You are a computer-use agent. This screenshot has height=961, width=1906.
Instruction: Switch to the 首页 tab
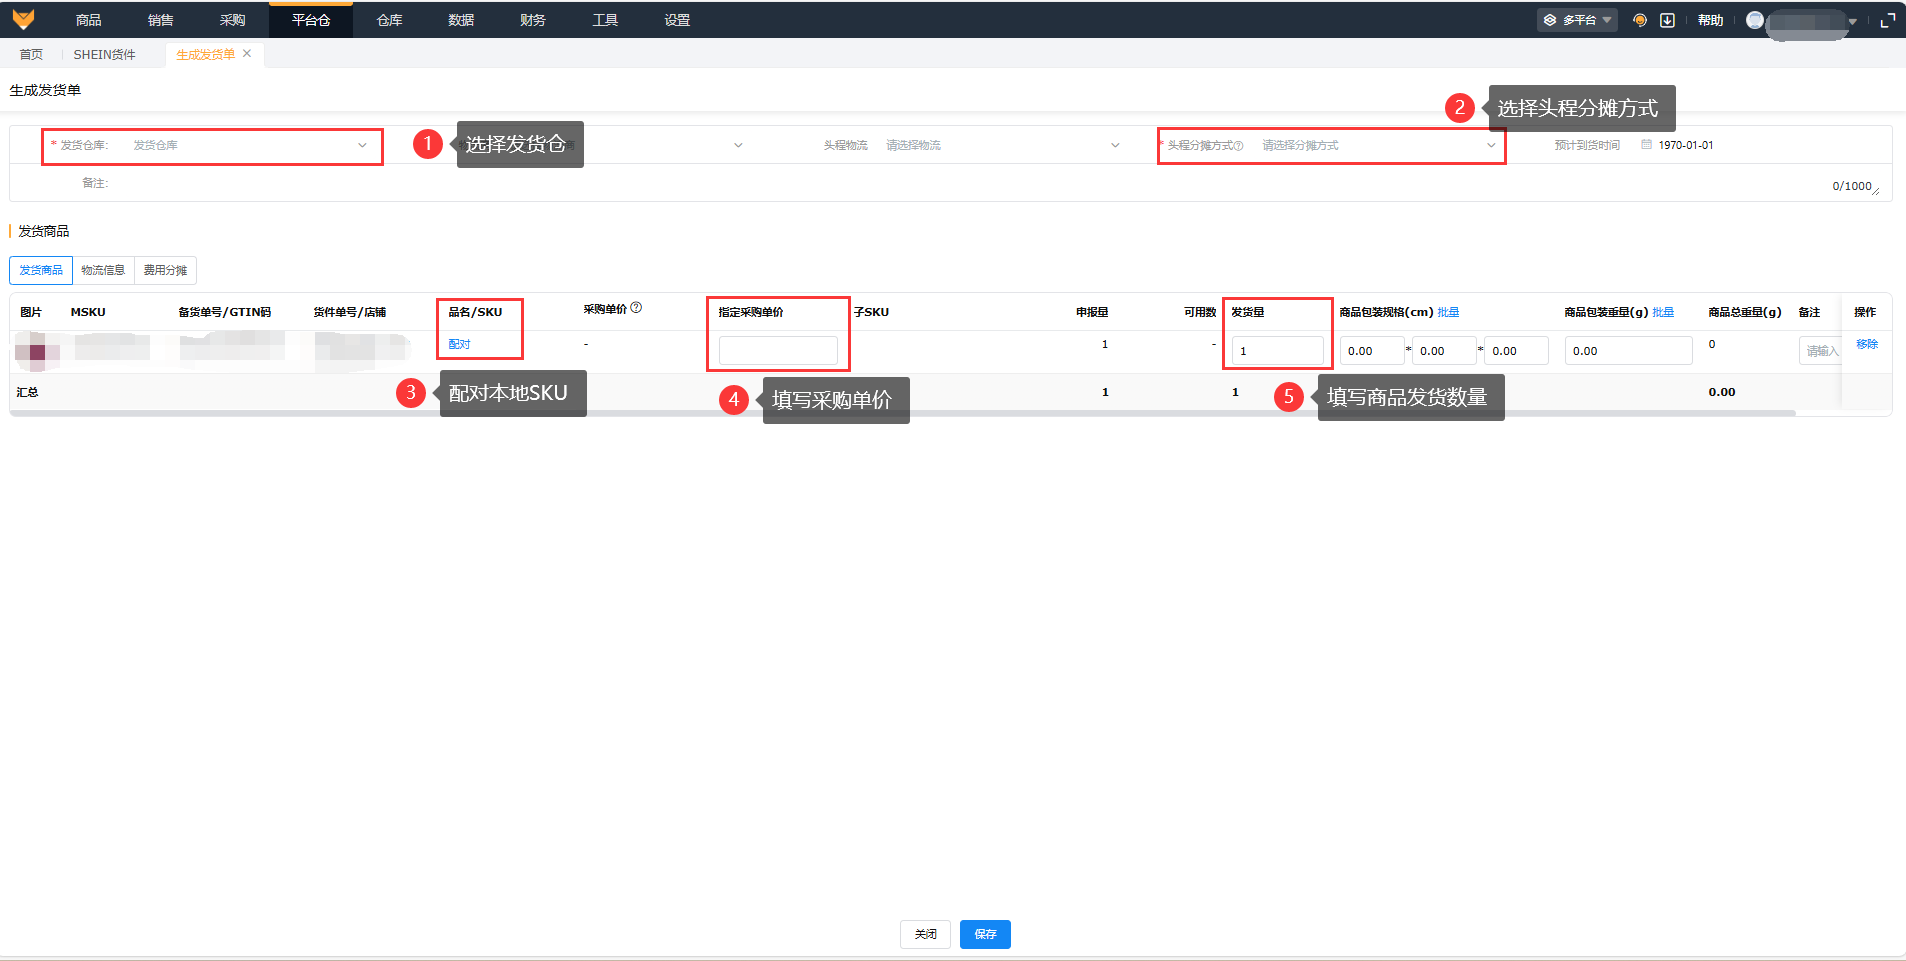pos(31,54)
